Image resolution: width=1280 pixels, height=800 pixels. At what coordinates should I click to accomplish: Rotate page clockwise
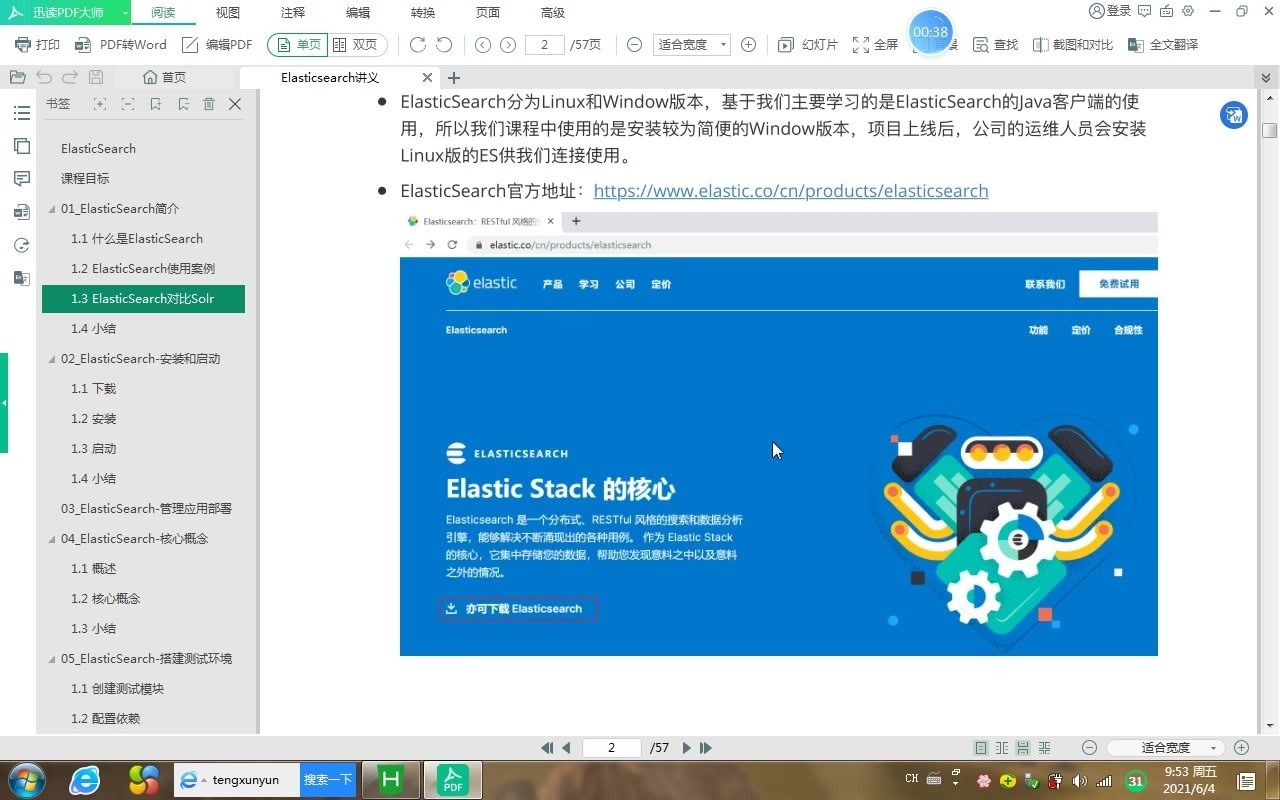click(418, 45)
